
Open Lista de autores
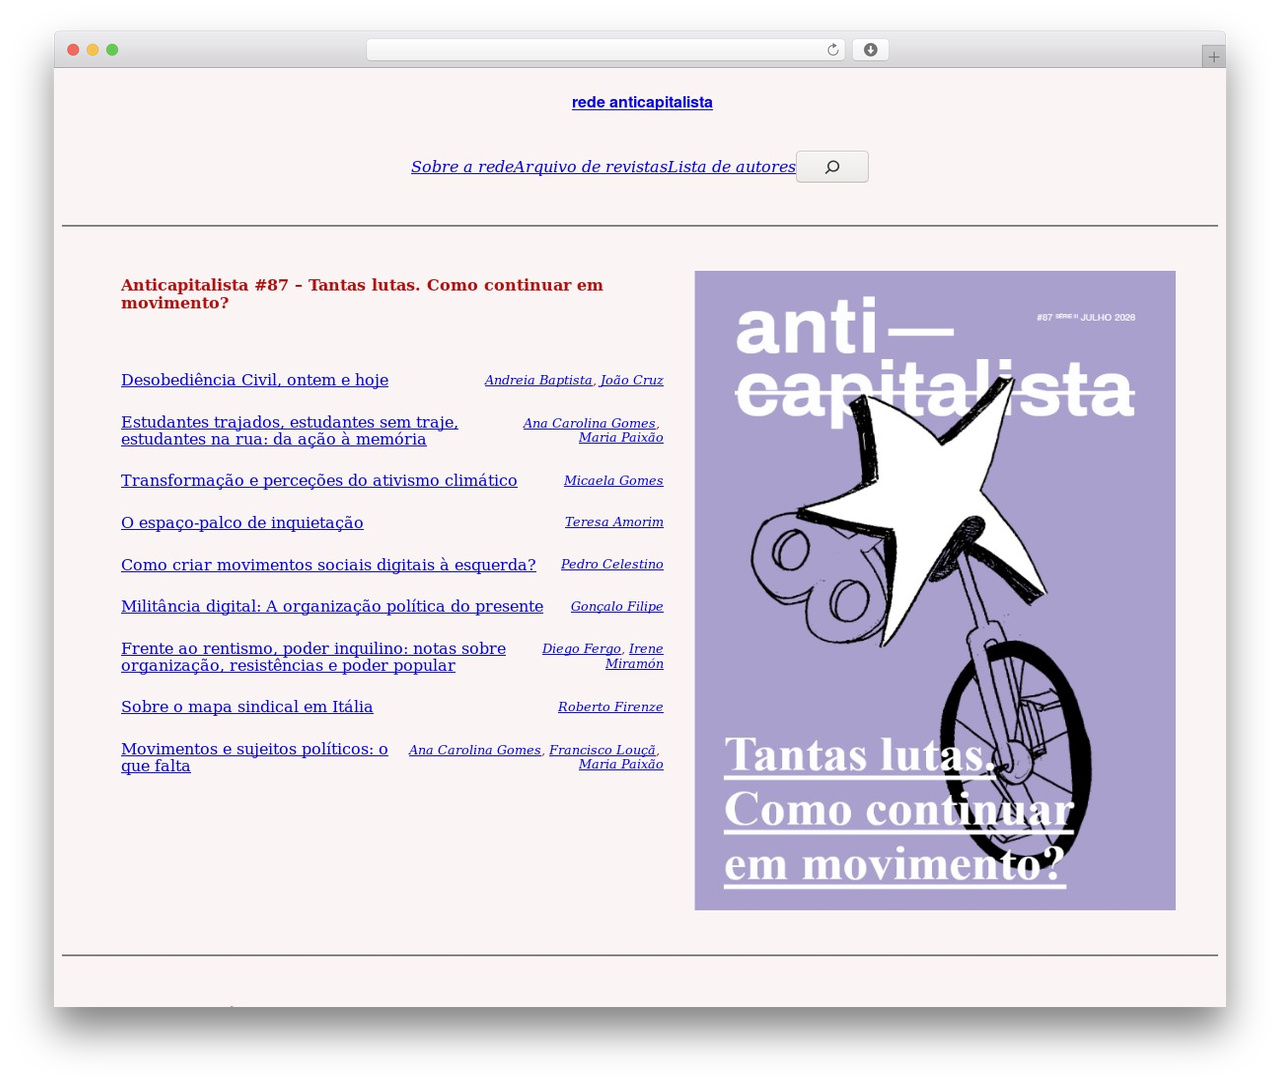(731, 167)
